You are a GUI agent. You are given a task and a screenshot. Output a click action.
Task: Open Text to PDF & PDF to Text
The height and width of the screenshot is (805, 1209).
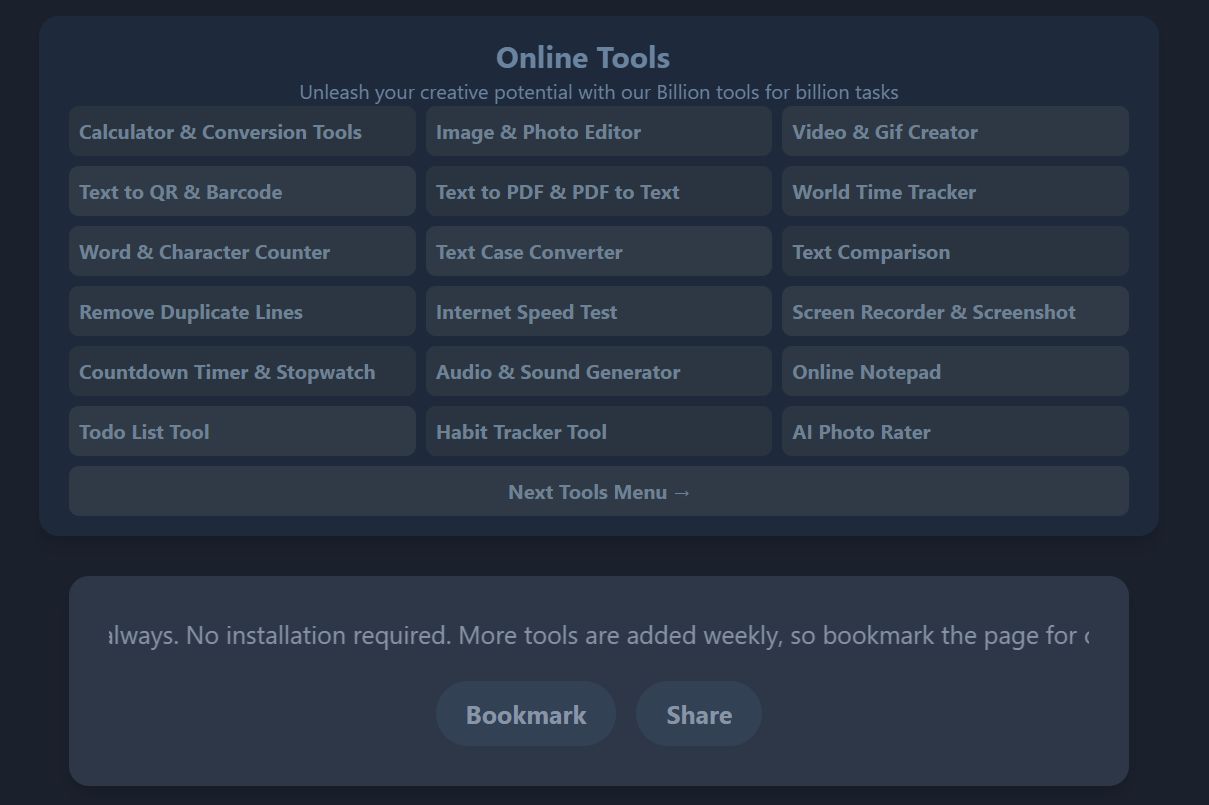[598, 192]
